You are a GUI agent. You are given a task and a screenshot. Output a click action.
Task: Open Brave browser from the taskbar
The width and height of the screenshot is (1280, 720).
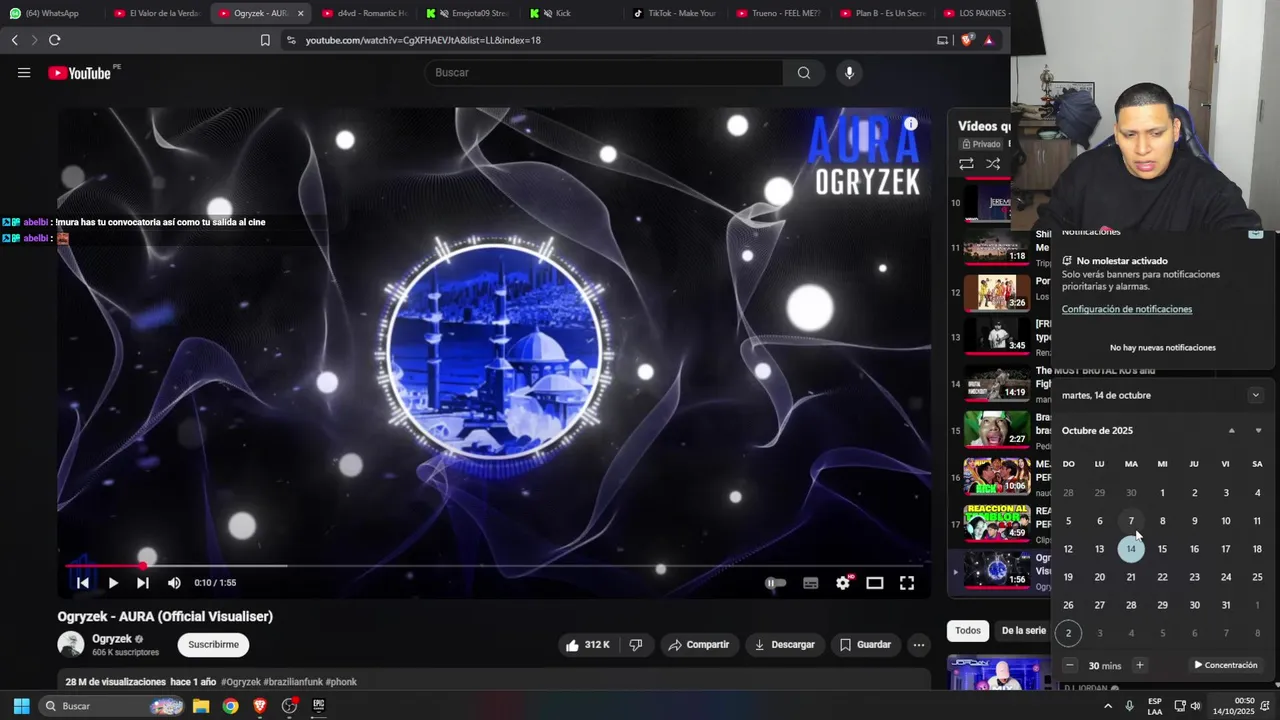pos(260,706)
